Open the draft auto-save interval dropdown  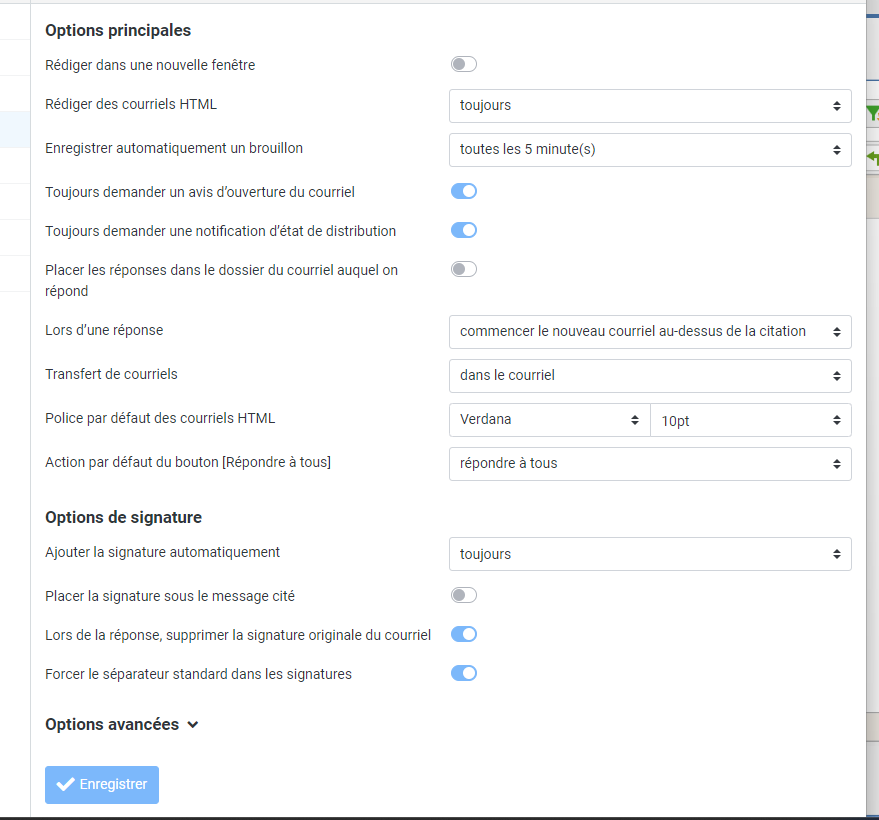[x=650, y=150]
